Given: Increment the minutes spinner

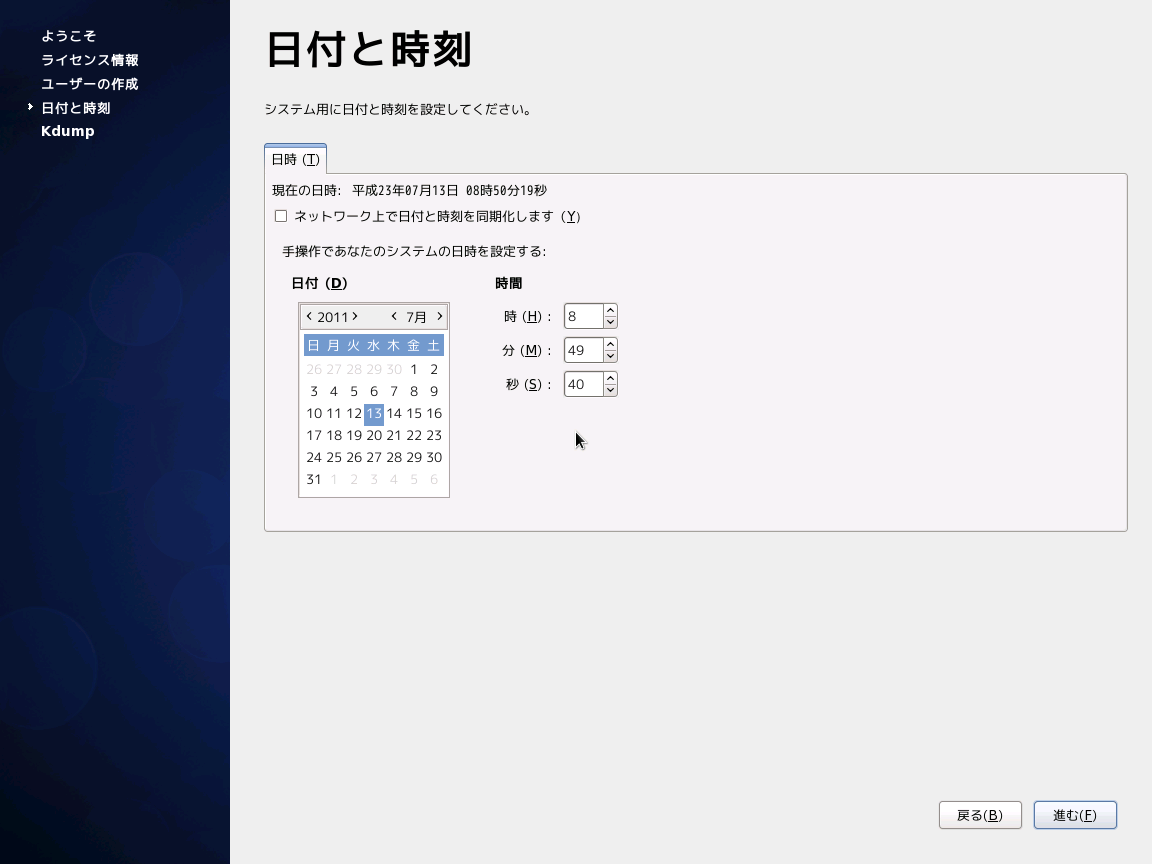Looking at the screenshot, I should coord(611,345).
